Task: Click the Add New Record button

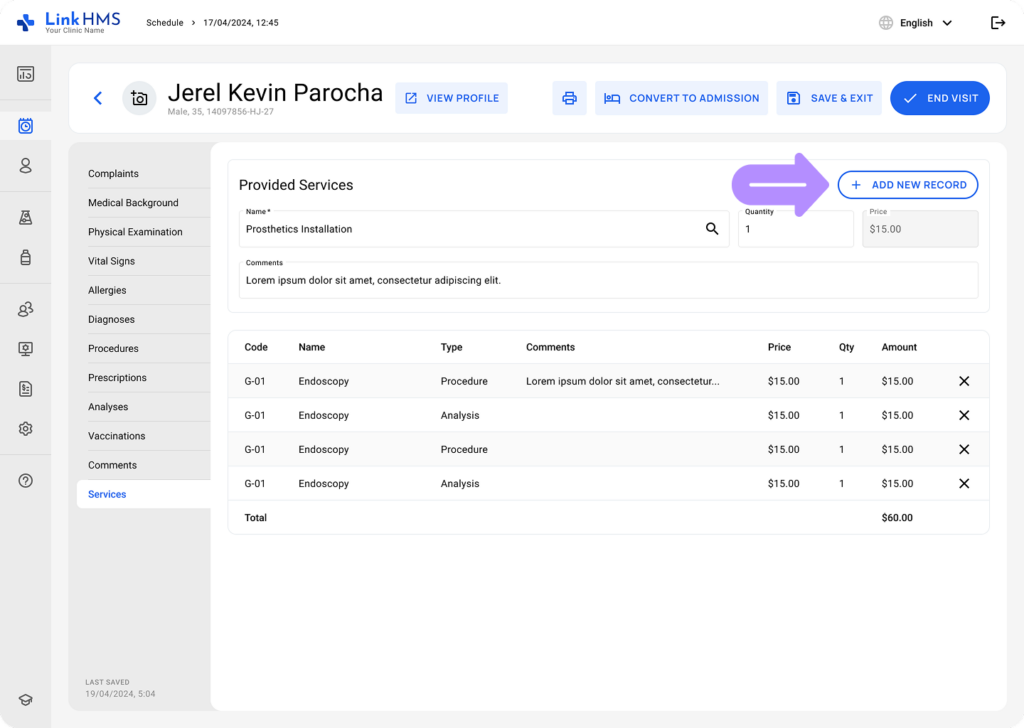Action: coord(907,184)
